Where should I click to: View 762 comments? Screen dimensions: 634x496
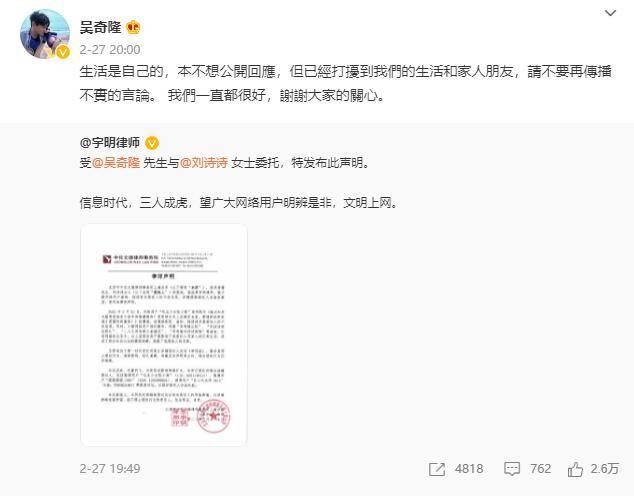541,469
